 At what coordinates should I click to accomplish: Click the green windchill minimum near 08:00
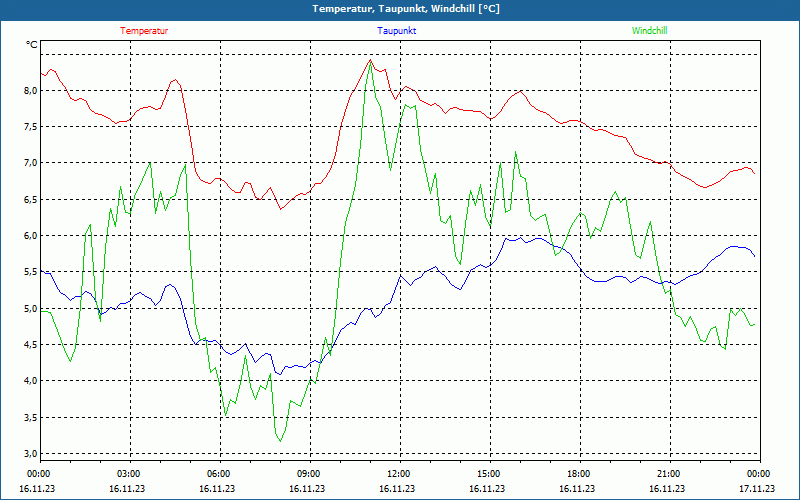coord(280,441)
